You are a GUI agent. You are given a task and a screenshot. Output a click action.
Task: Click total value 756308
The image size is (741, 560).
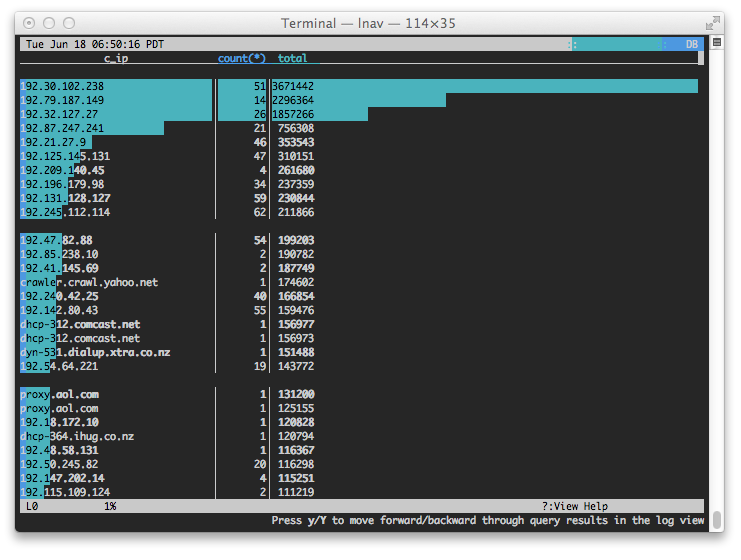[296, 128]
